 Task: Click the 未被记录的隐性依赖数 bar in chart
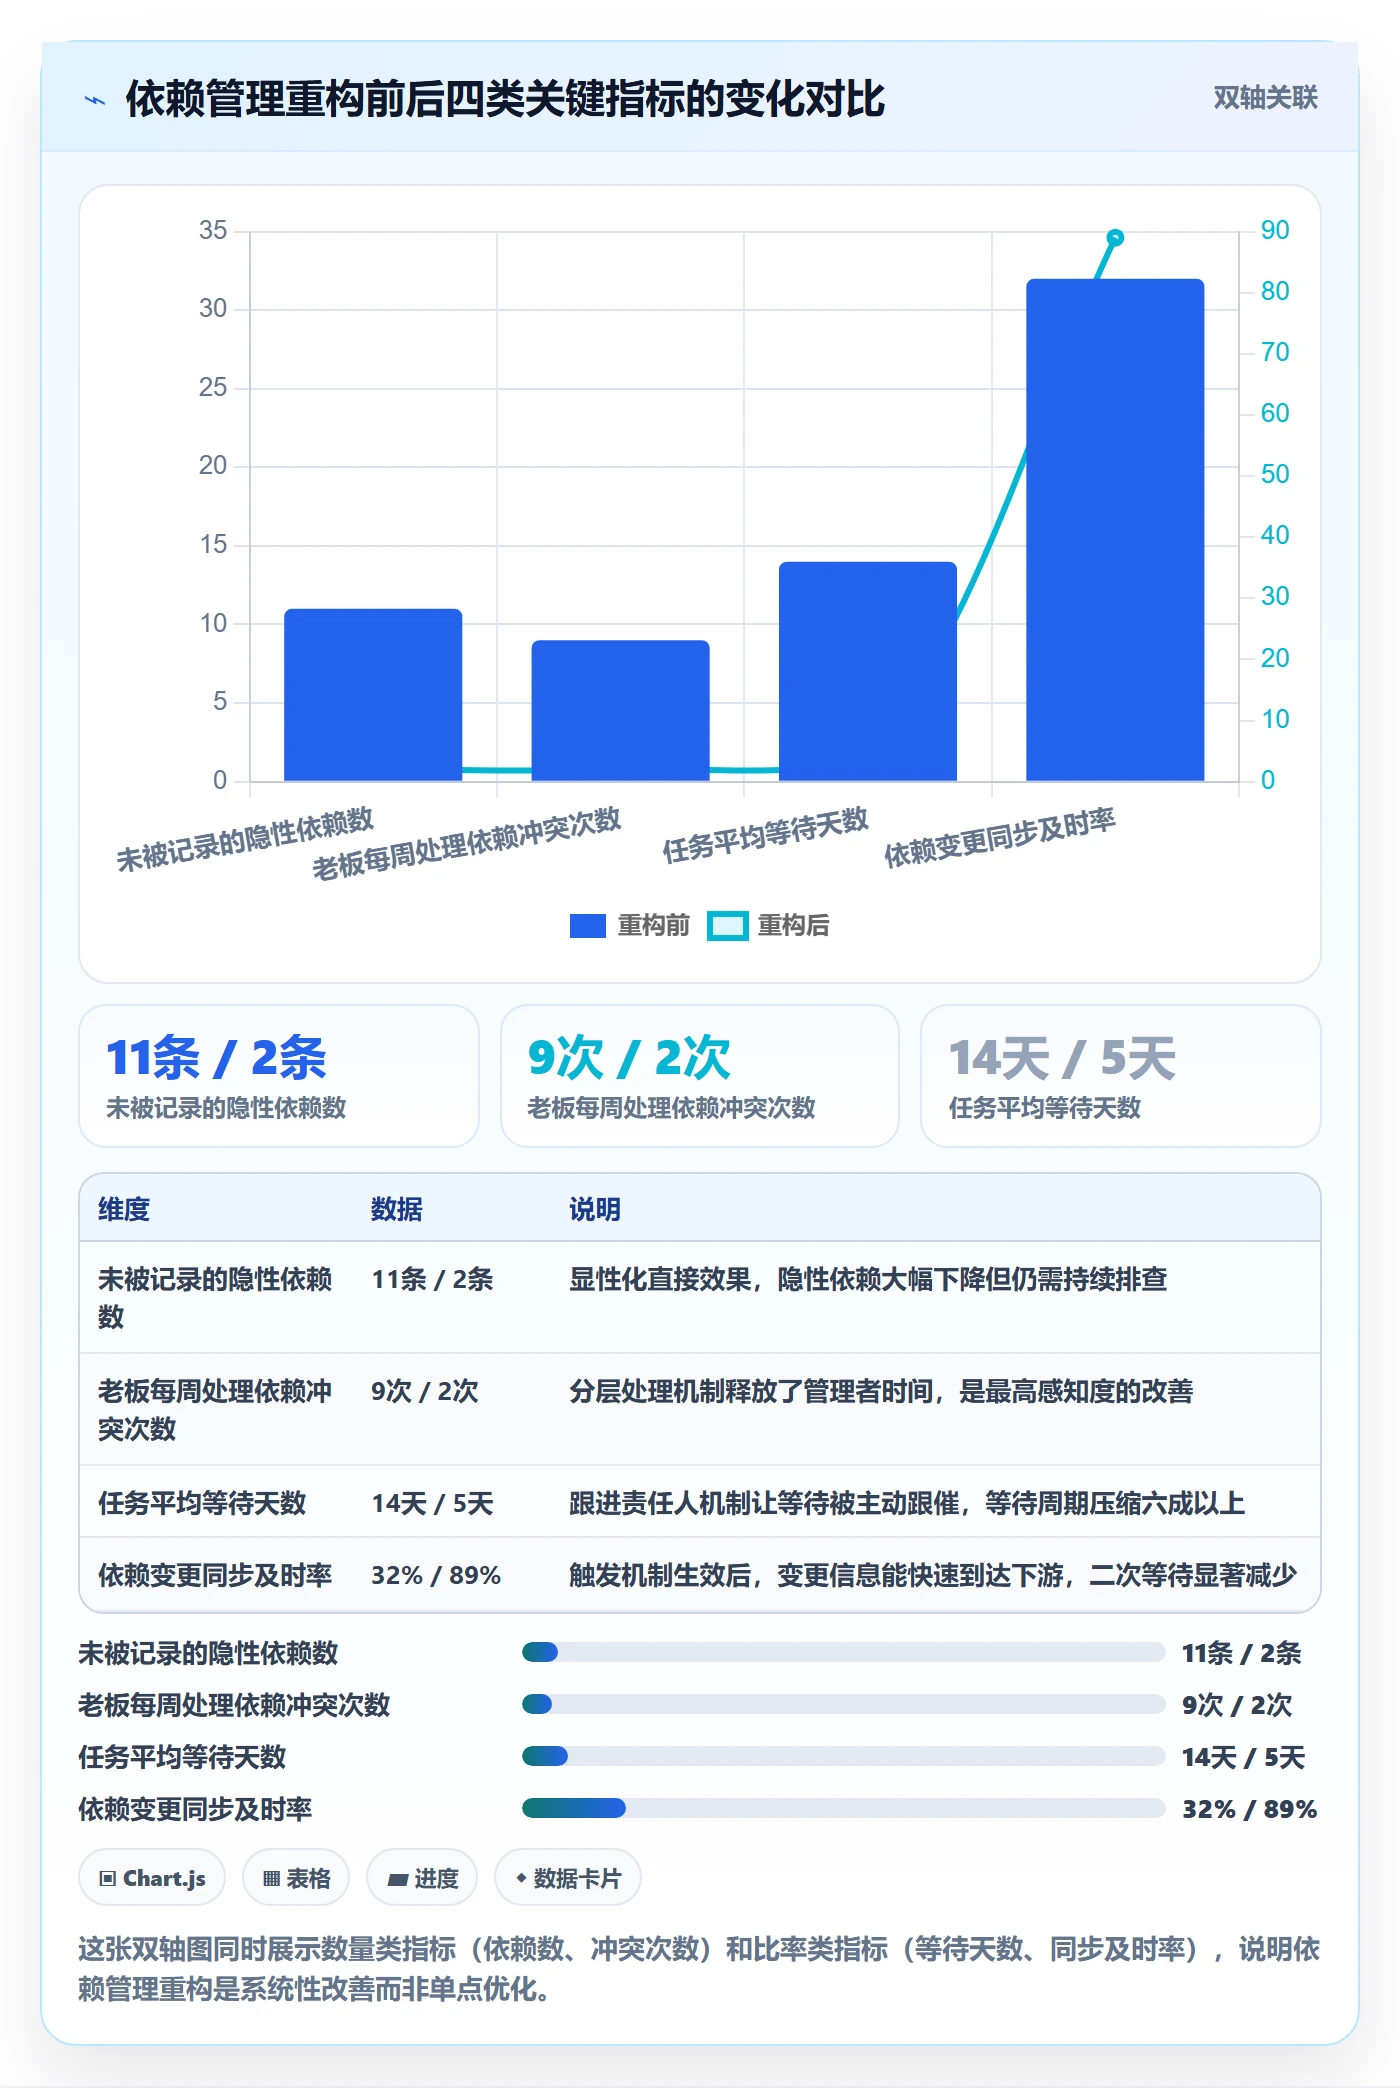click(x=373, y=695)
